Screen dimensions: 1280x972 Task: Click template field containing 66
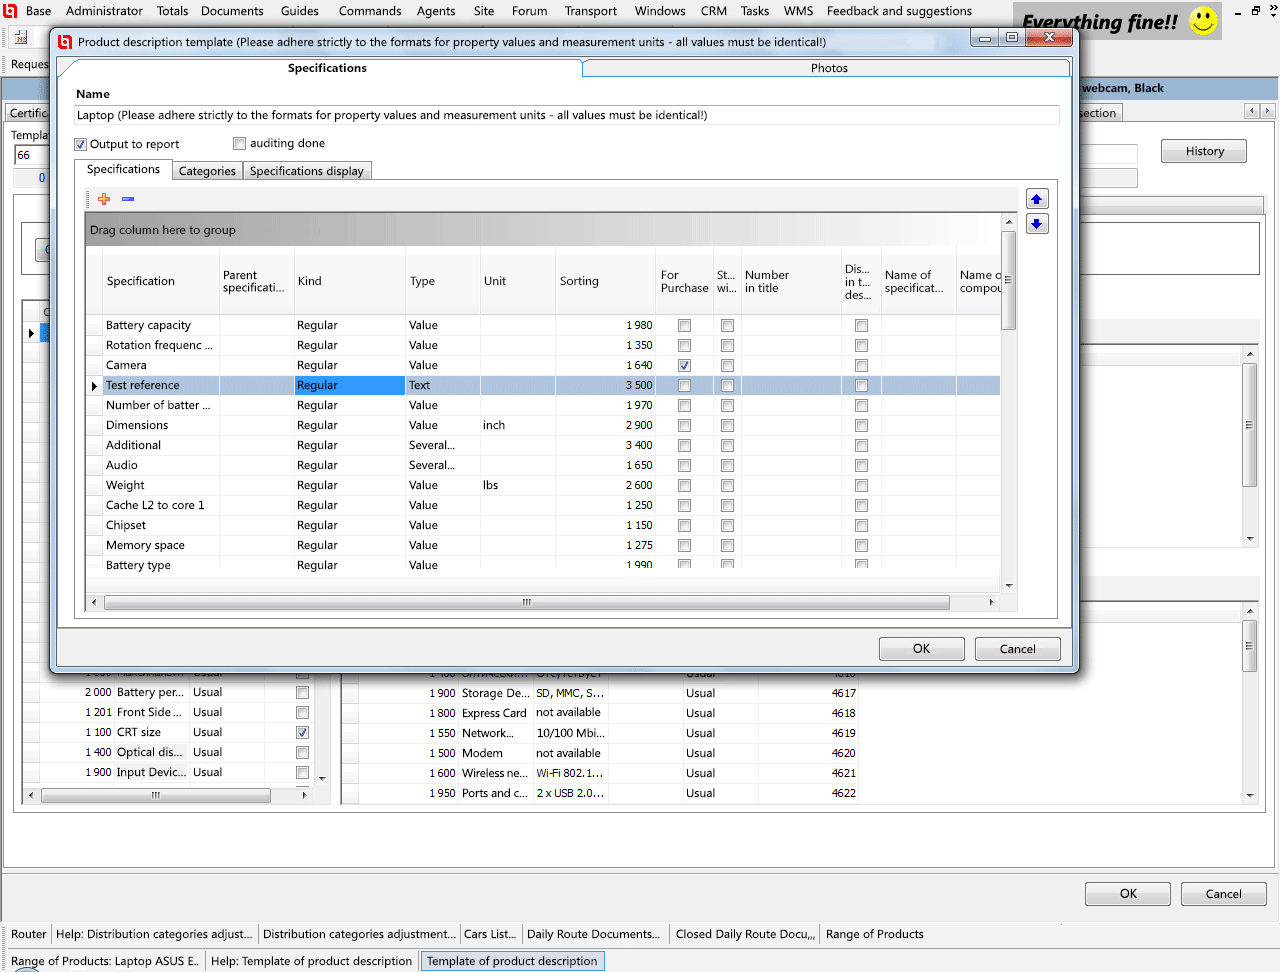[x=30, y=155]
